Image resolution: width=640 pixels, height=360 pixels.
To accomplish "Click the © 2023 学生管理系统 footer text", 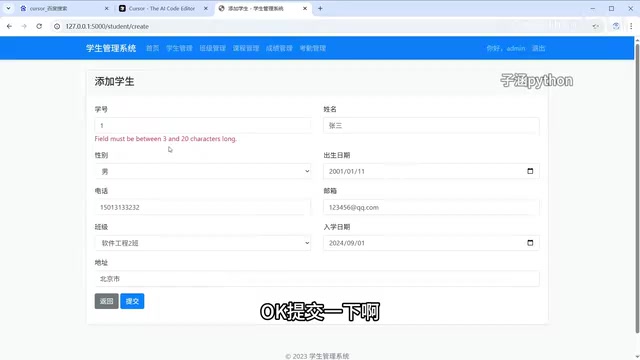I will point(317,356).
